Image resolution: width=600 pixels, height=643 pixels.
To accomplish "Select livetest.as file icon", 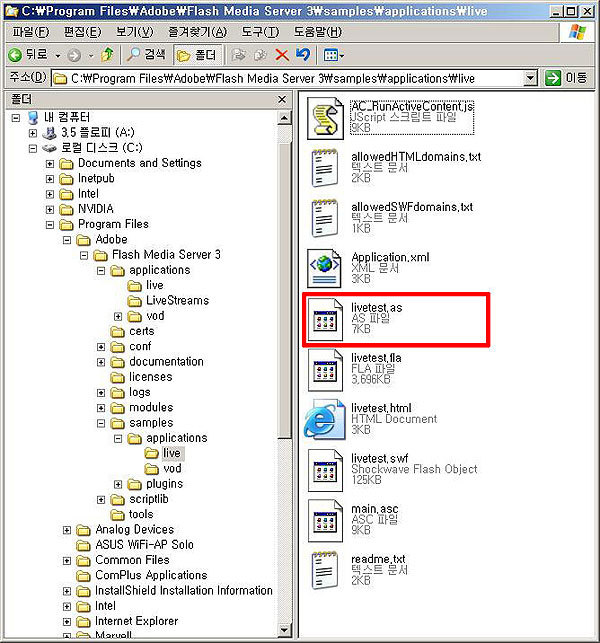I will click(325, 319).
